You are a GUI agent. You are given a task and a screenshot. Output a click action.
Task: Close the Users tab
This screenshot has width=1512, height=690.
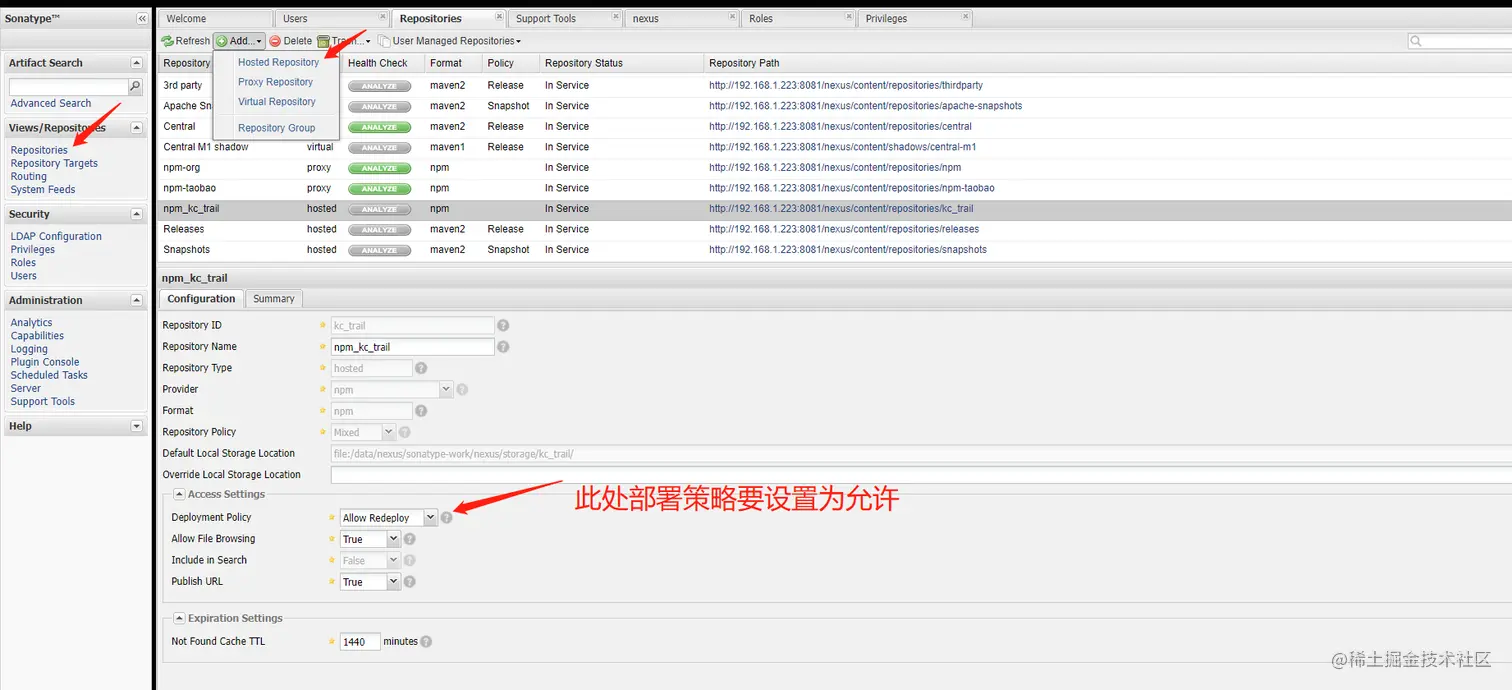point(383,17)
